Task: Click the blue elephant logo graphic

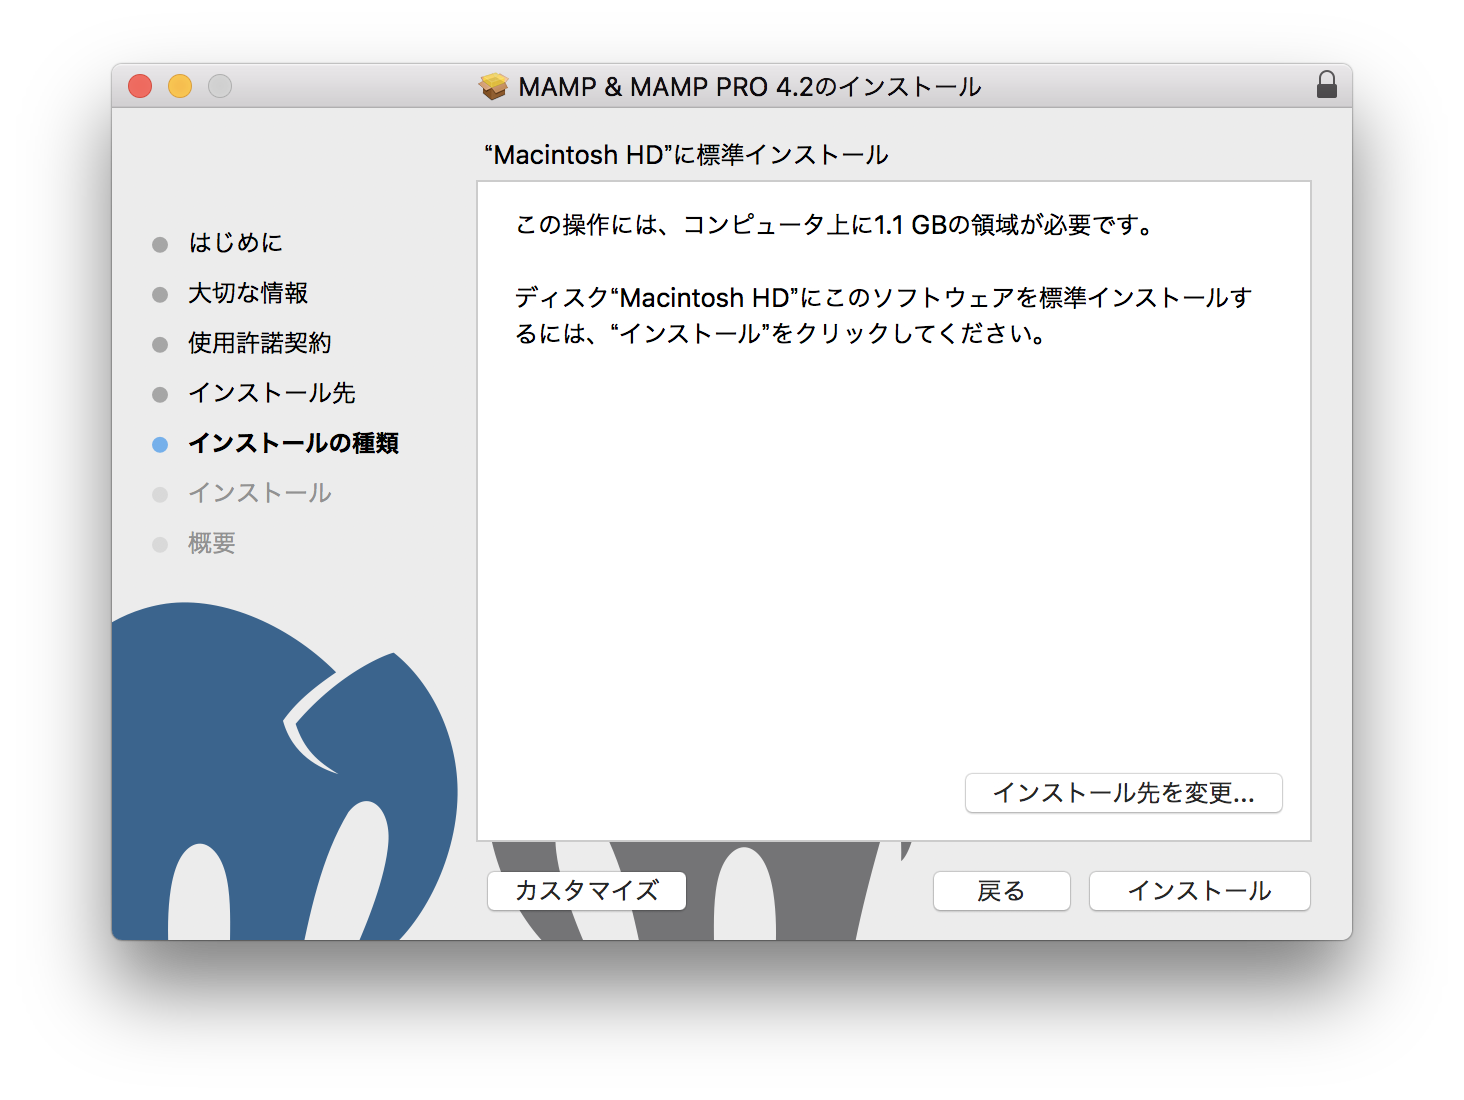Action: 250,750
